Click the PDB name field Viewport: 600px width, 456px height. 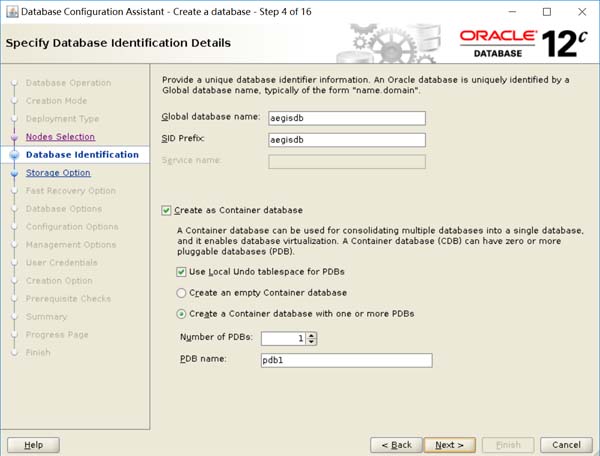tap(347, 360)
